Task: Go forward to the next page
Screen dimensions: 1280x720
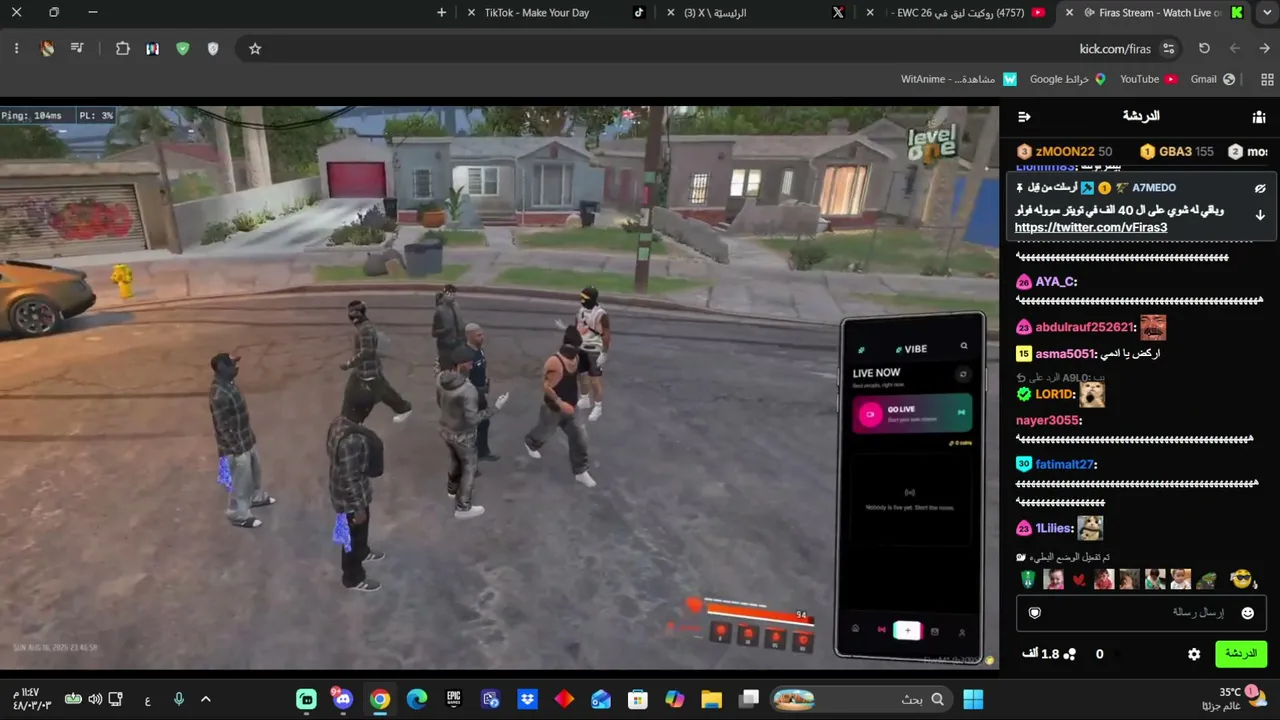Action: click(x=1234, y=48)
